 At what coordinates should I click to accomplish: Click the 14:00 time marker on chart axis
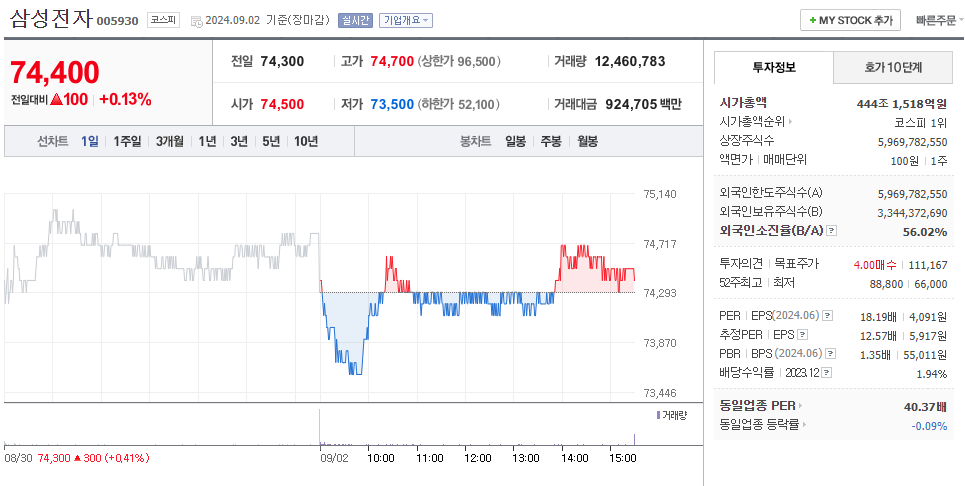(x=574, y=458)
